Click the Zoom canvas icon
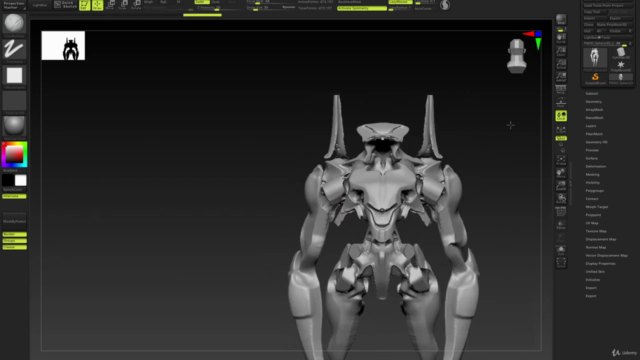 [561, 51]
